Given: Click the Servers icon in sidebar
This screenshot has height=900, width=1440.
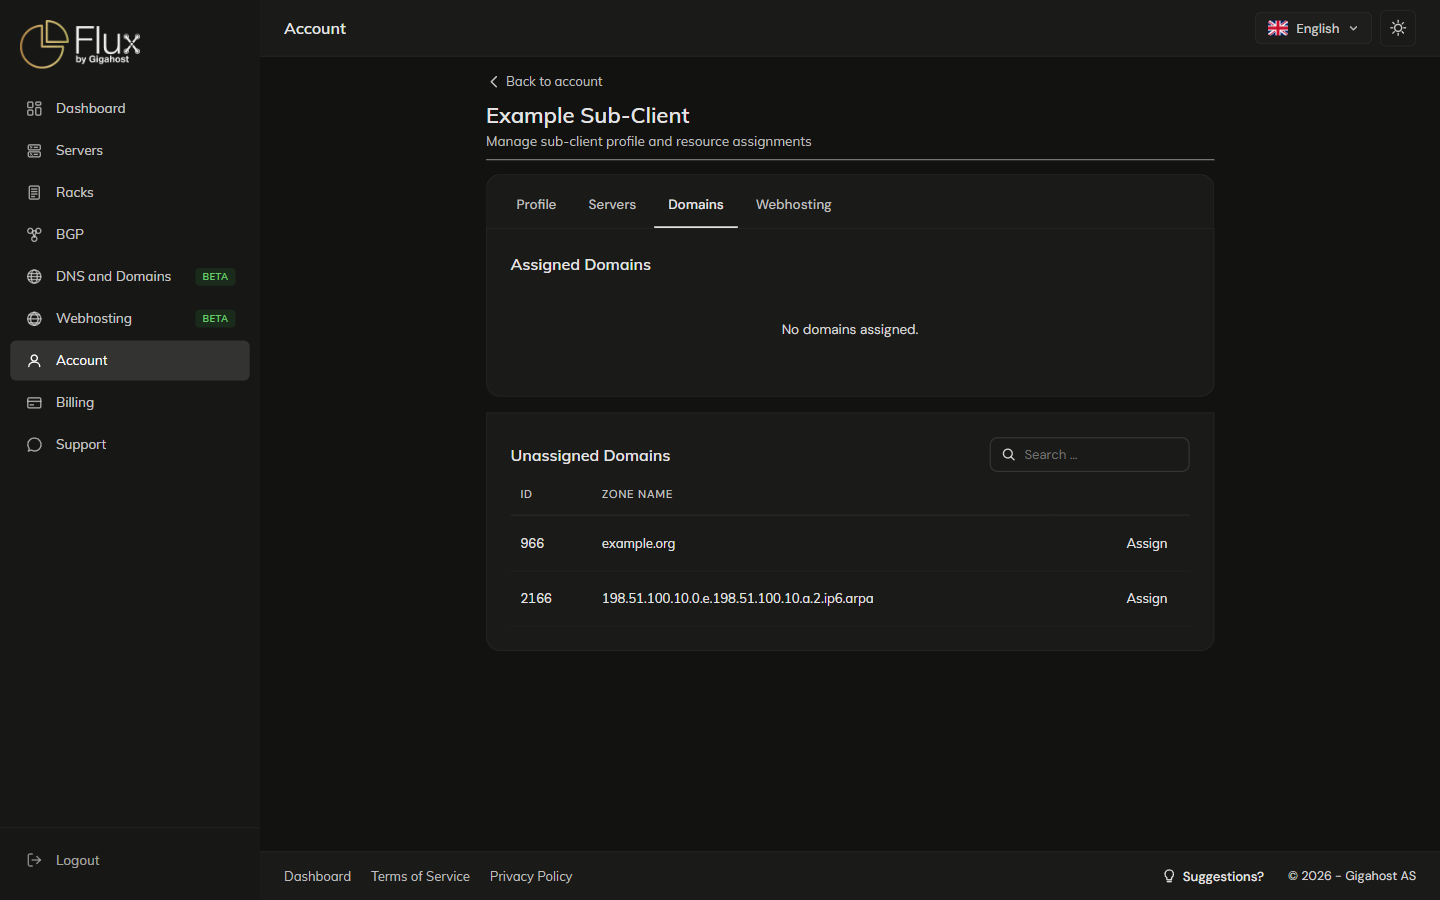Looking at the screenshot, I should (x=34, y=150).
